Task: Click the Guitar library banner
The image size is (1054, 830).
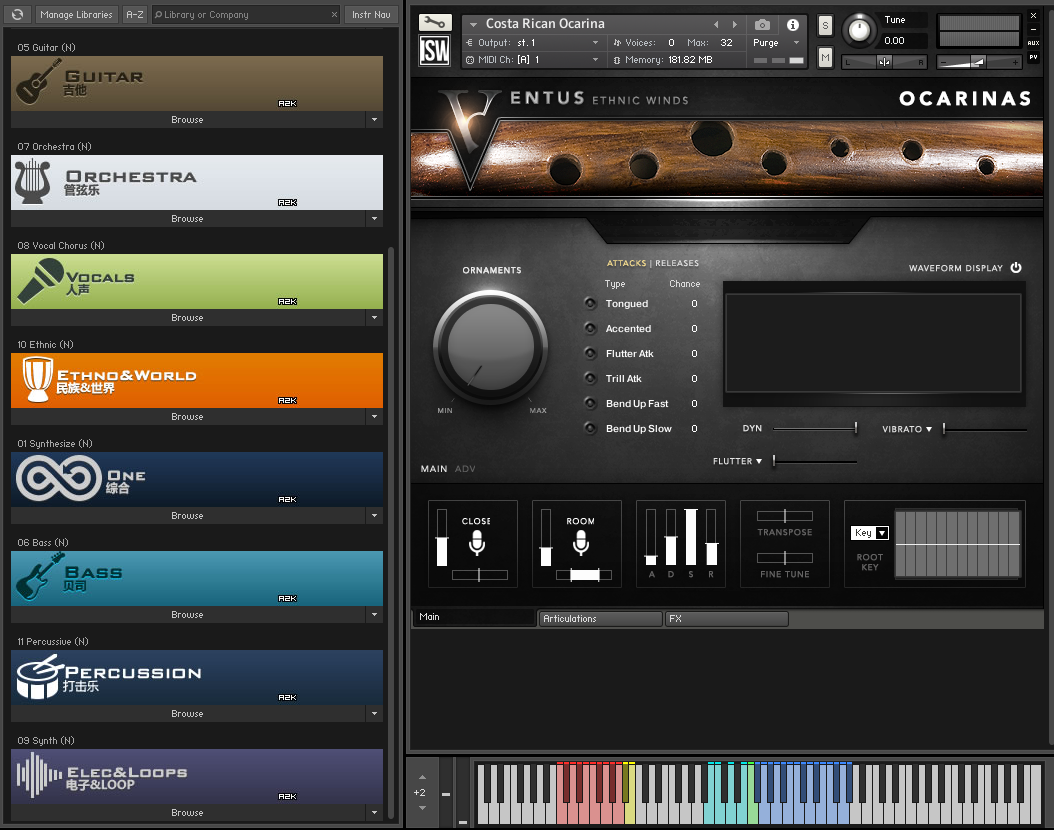Action: (x=197, y=83)
